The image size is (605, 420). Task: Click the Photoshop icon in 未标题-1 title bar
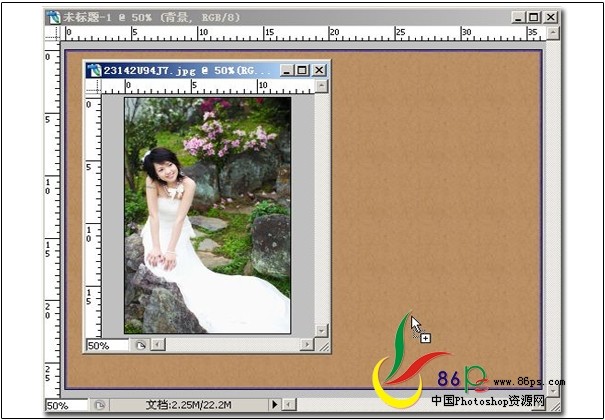[x=54, y=17]
